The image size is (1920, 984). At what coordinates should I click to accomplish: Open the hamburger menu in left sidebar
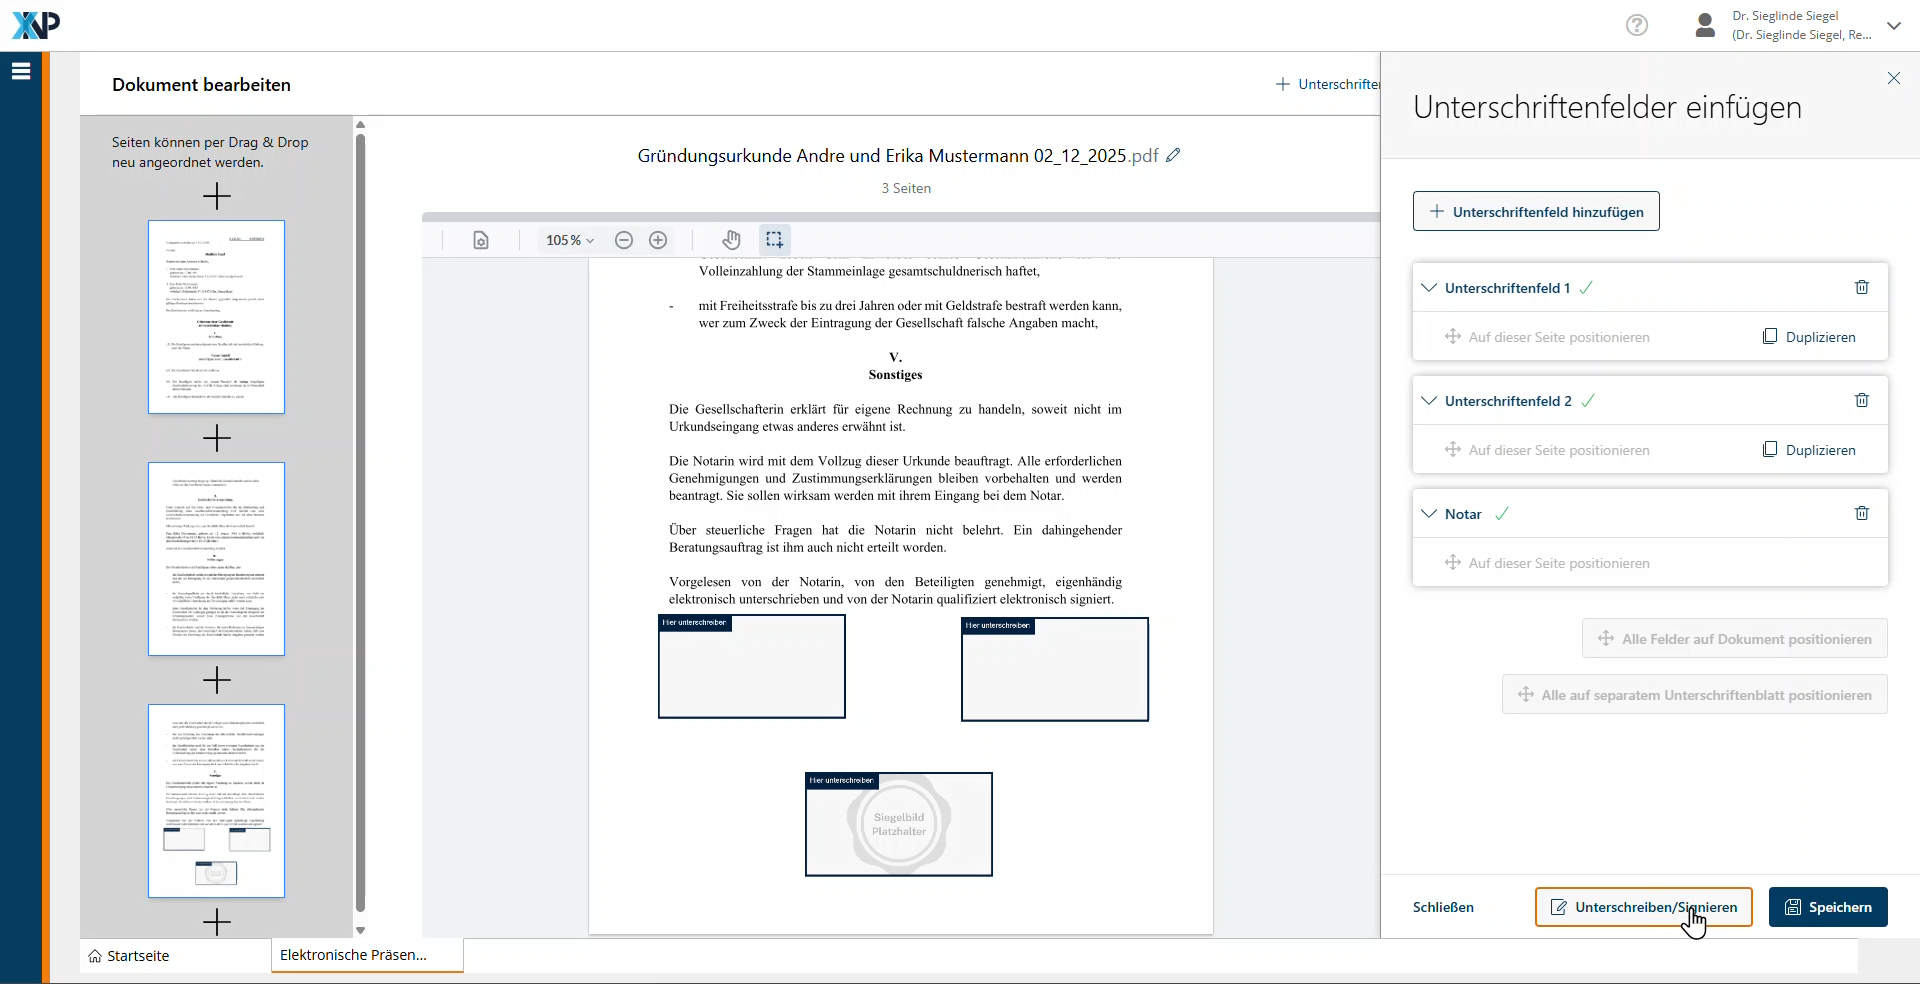tap(21, 71)
